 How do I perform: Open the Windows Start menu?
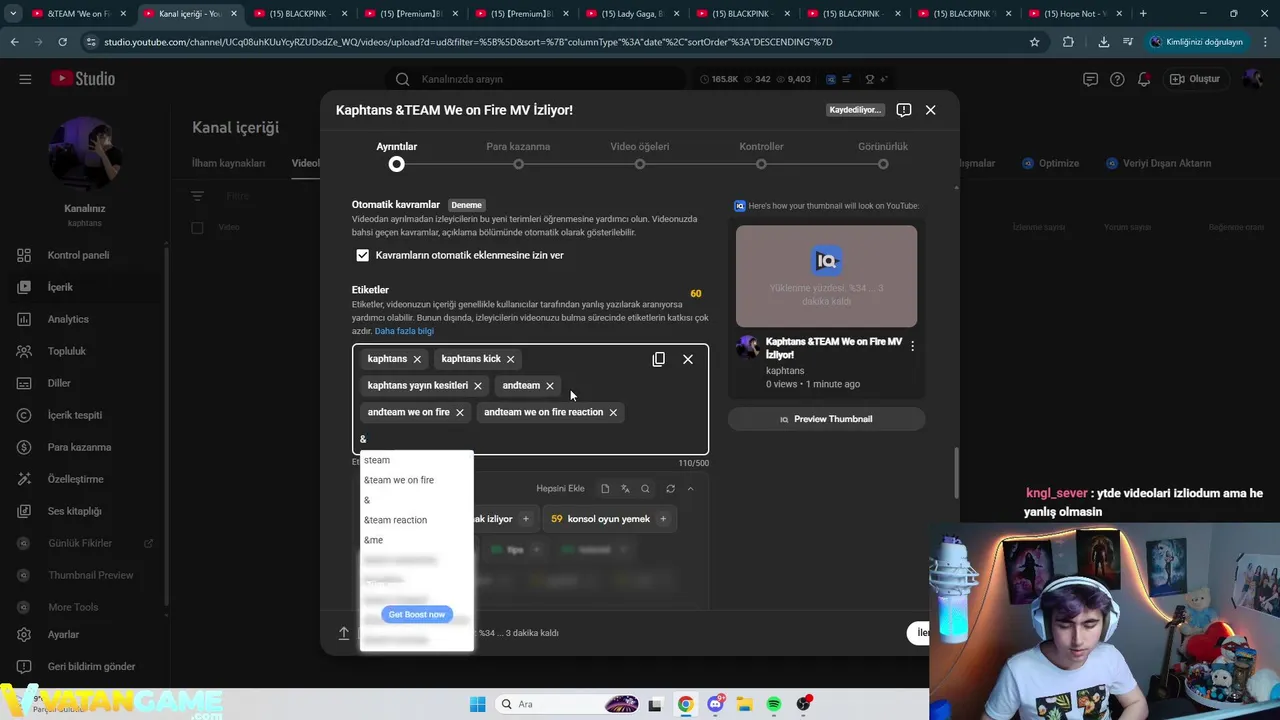click(477, 704)
